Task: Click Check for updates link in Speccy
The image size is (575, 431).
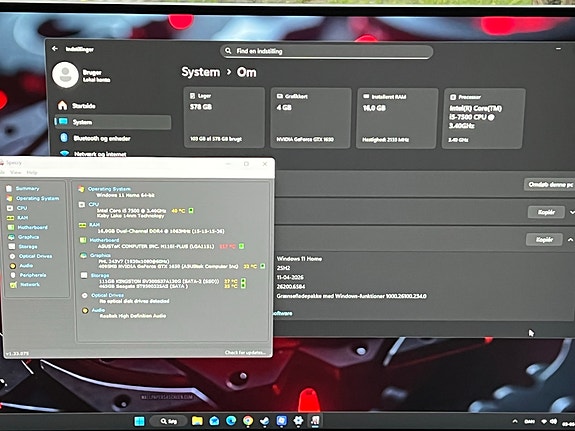Action: click(x=245, y=353)
